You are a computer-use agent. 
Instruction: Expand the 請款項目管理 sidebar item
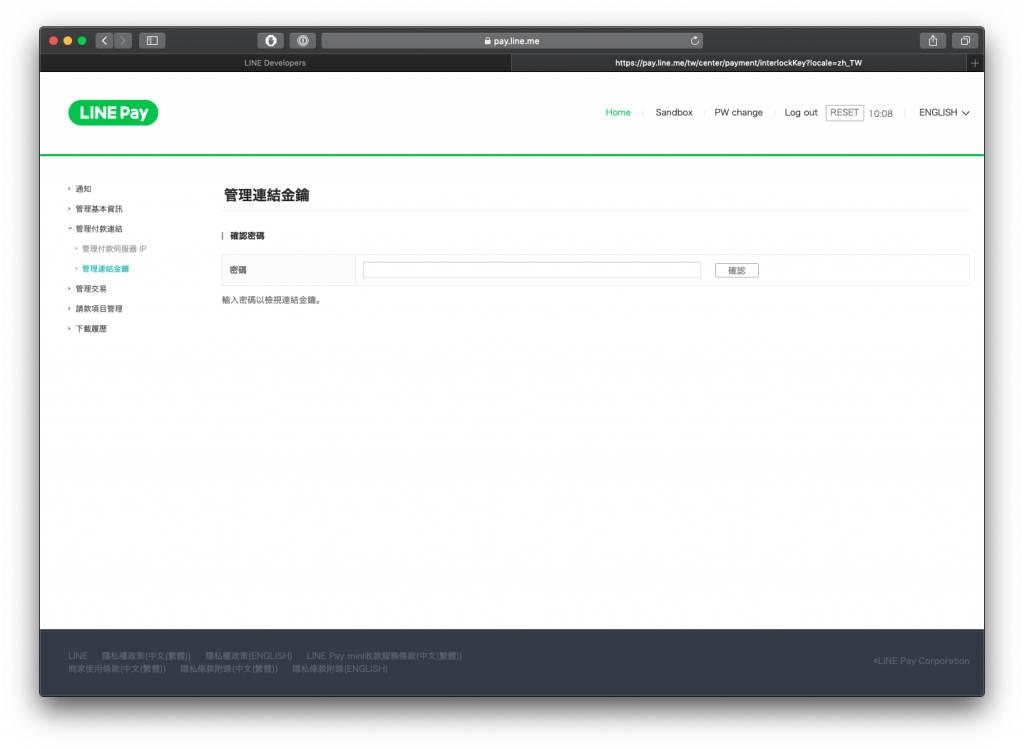99,308
